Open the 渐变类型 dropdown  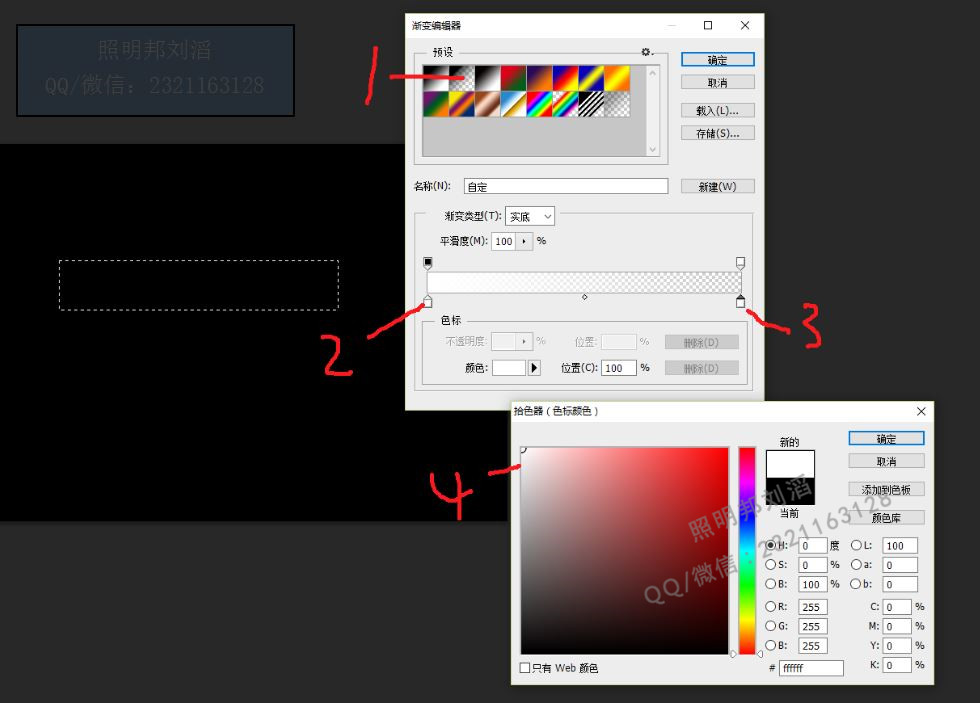click(530, 216)
